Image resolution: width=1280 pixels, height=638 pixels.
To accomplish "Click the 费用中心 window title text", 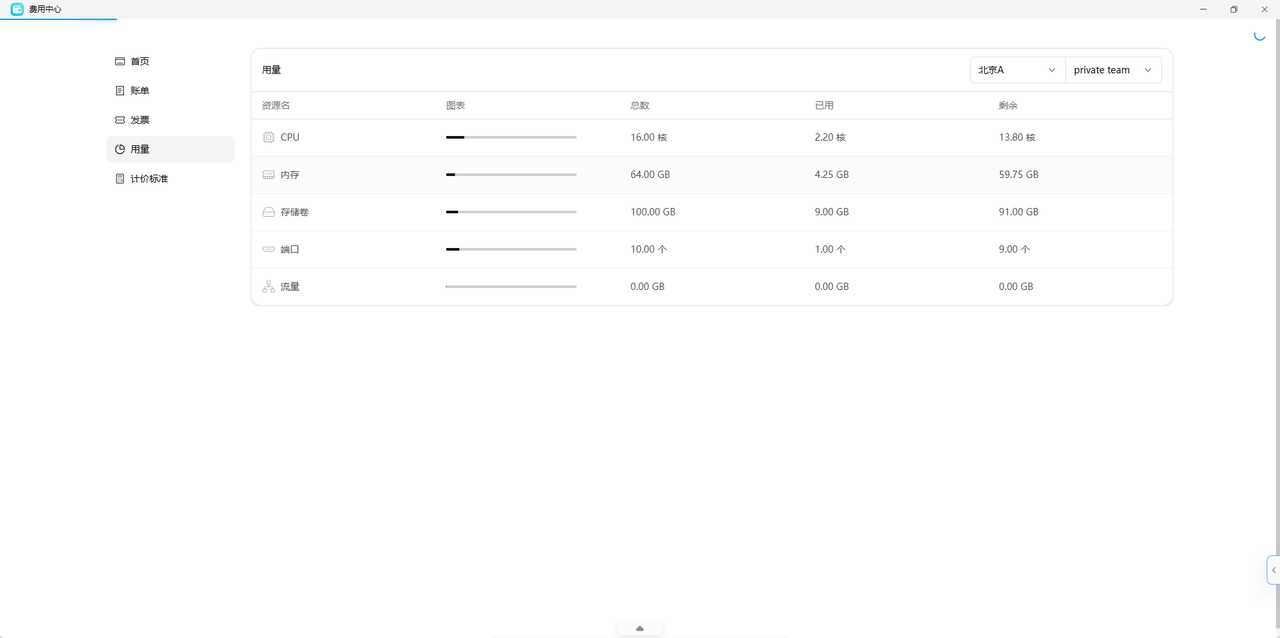I will click(45, 9).
